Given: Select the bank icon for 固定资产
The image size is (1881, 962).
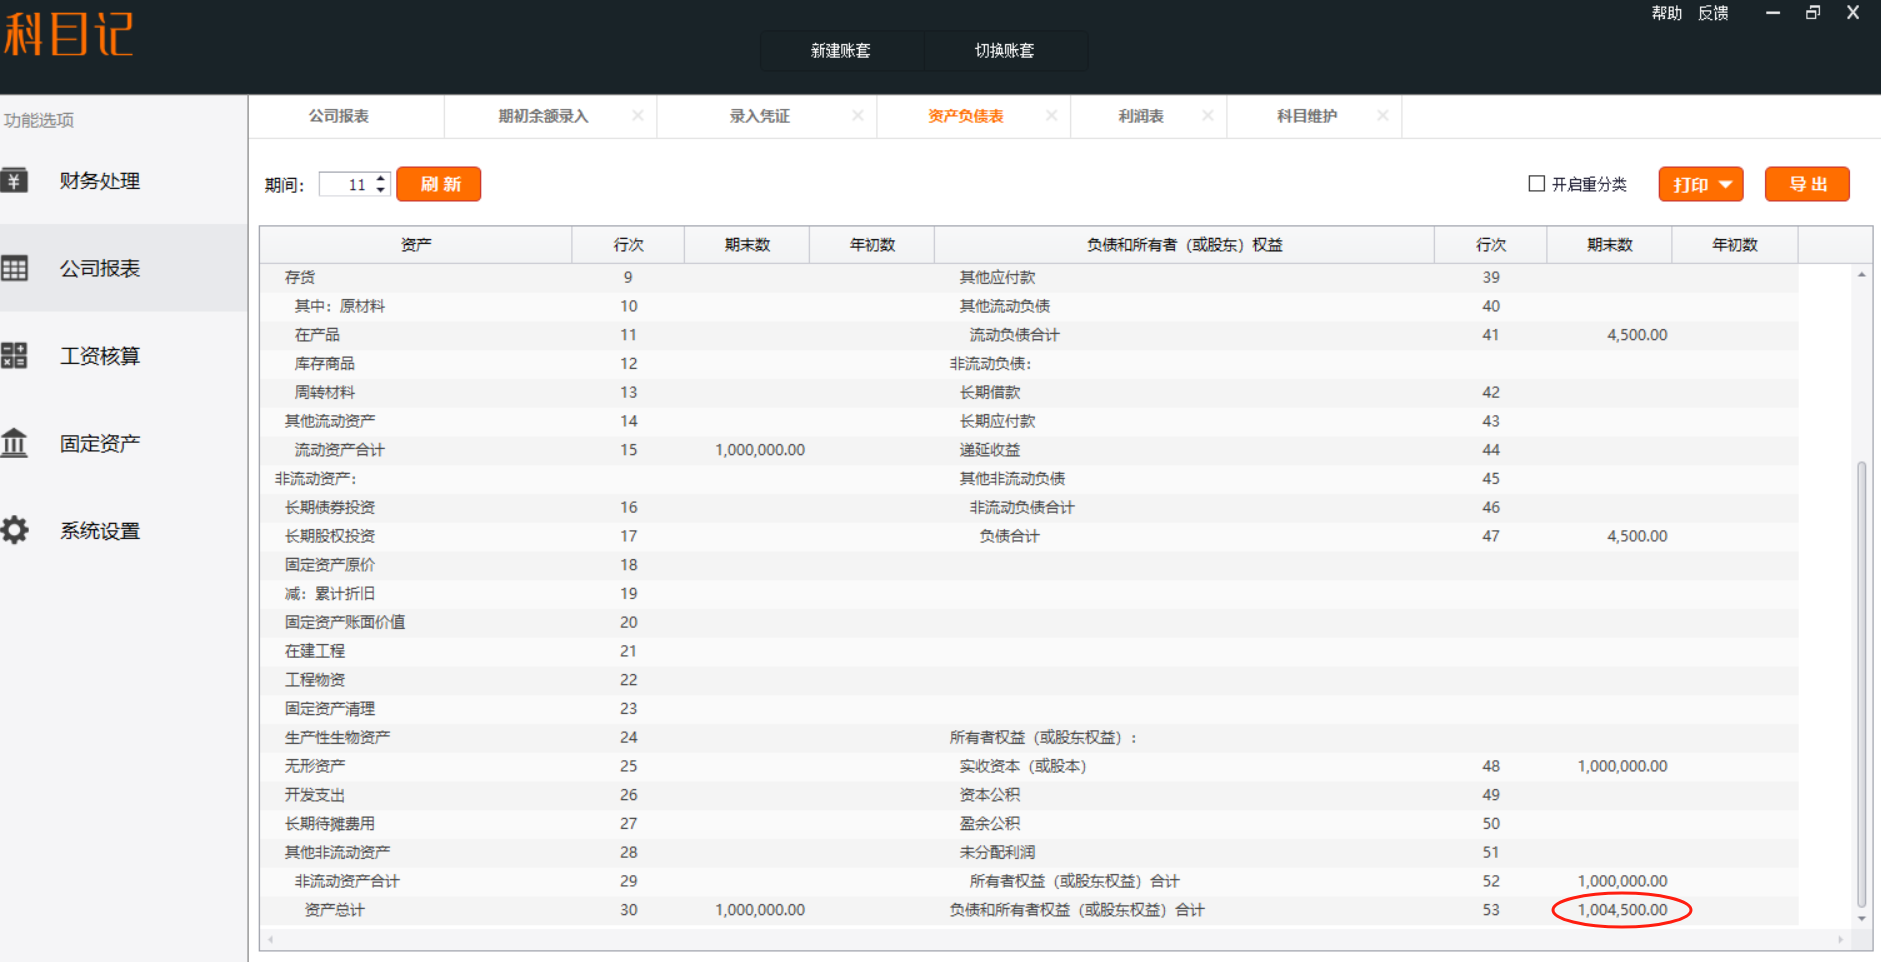Looking at the screenshot, I should click(x=14, y=442).
